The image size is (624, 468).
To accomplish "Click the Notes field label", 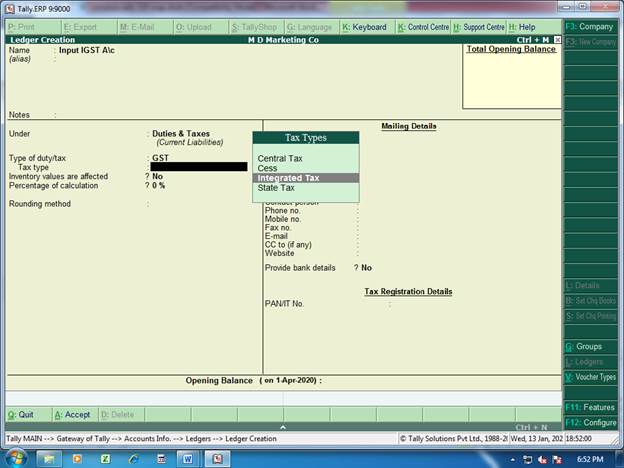I will pos(19,115).
